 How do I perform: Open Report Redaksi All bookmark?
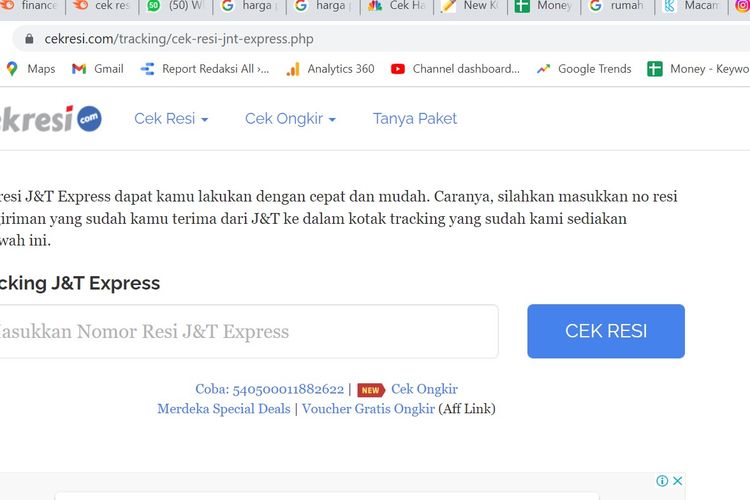(205, 69)
